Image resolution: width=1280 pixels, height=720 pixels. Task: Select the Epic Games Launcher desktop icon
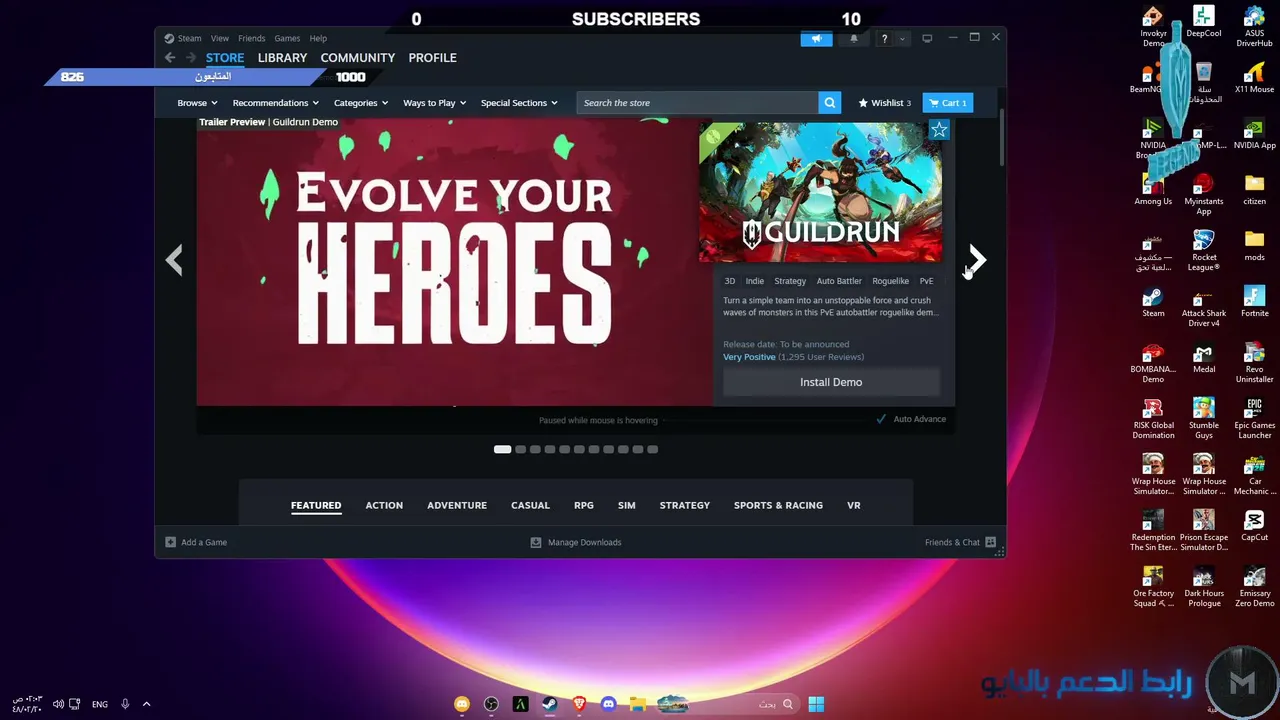[1254, 418]
